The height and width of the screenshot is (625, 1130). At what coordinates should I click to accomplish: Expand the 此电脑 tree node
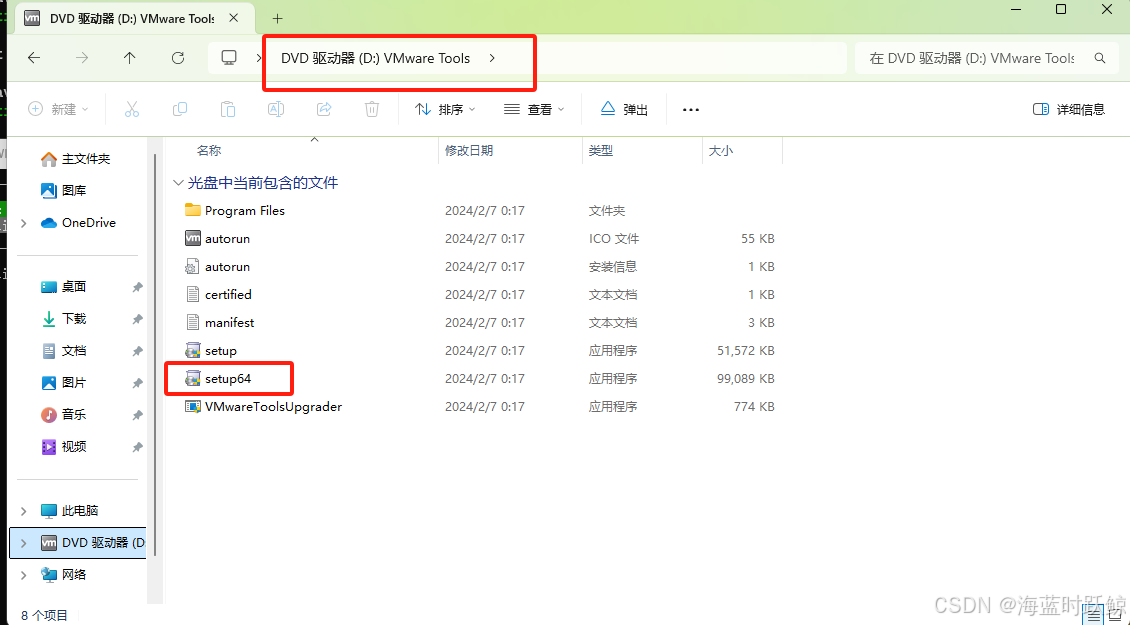(x=24, y=510)
